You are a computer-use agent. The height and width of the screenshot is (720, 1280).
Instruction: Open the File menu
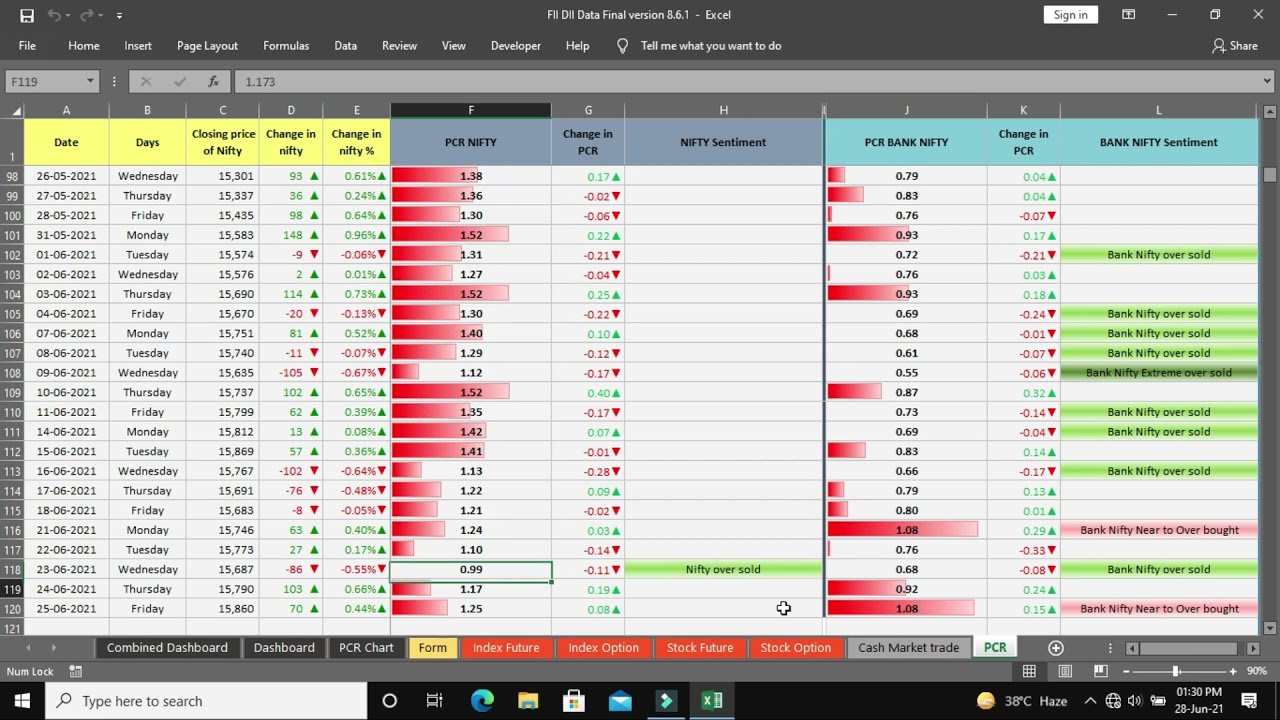[x=27, y=46]
